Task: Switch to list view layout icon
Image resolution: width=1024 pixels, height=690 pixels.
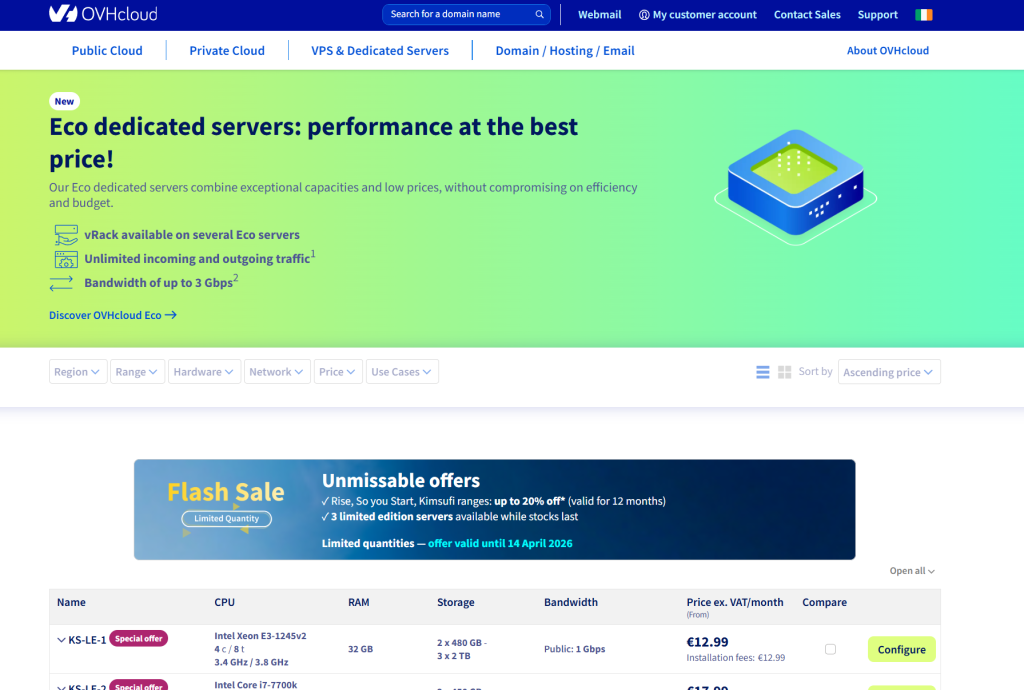Action: [763, 372]
